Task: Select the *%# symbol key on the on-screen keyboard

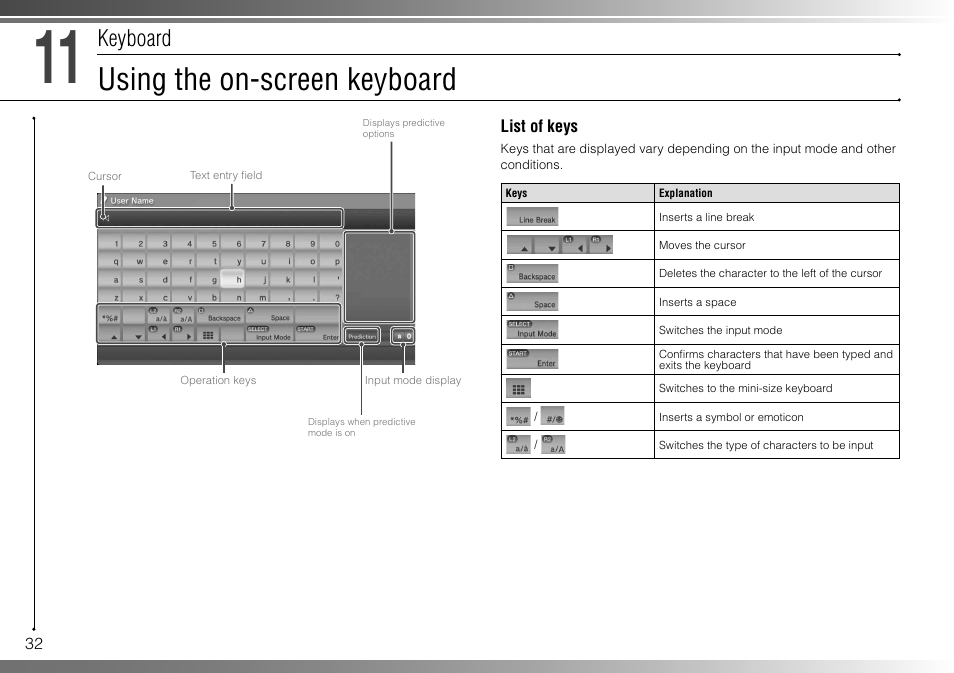Action: coord(110,315)
